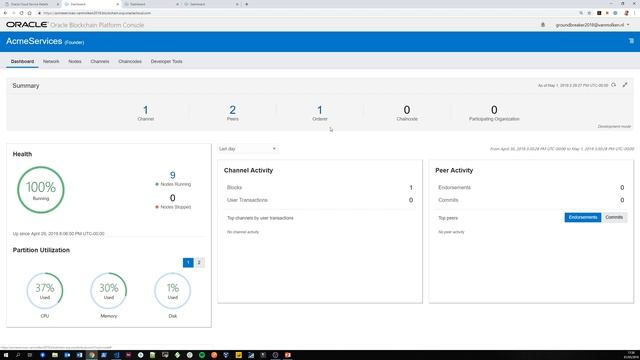640x360 pixels.
Task: Click the Blocks row in Channel Activity
Action: point(320,187)
